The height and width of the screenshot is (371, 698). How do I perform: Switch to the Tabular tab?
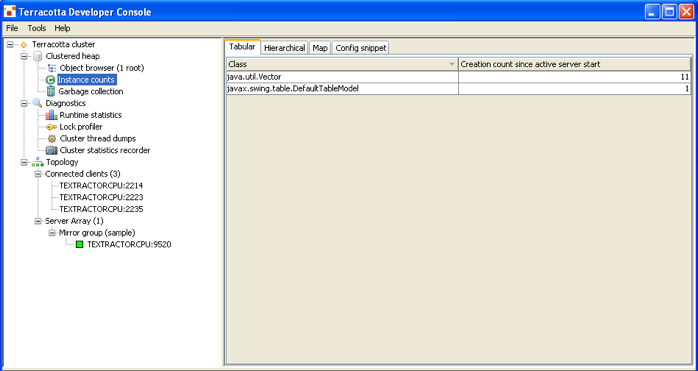point(242,47)
